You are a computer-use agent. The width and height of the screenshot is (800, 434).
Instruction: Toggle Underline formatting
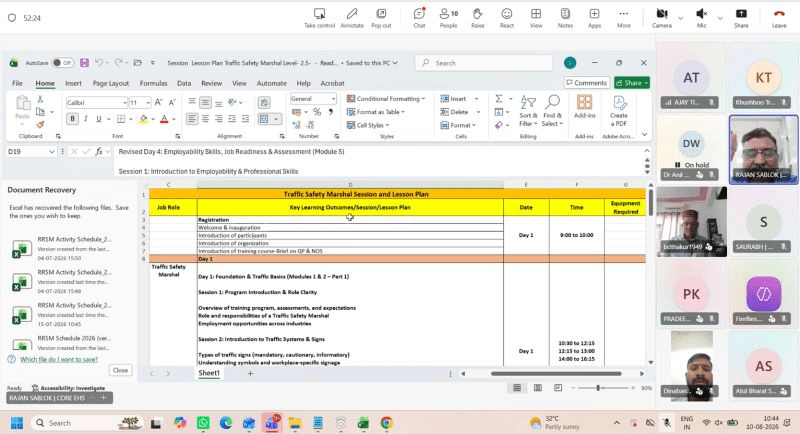tap(98, 119)
